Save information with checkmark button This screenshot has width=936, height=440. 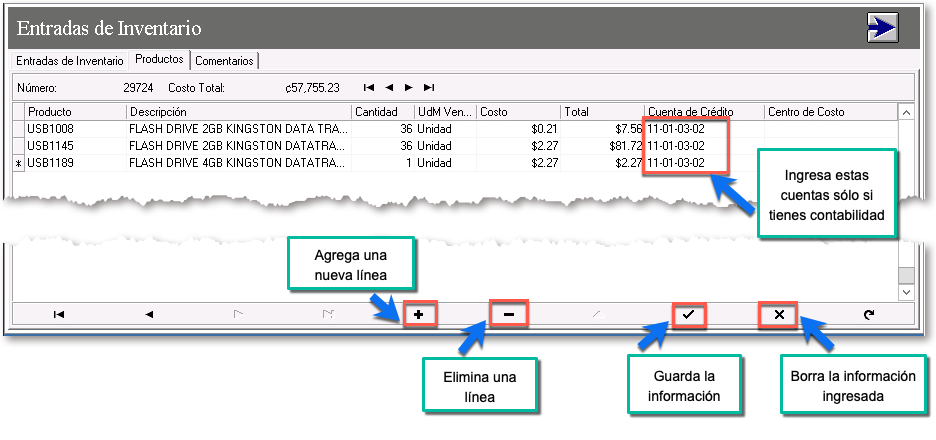689,315
